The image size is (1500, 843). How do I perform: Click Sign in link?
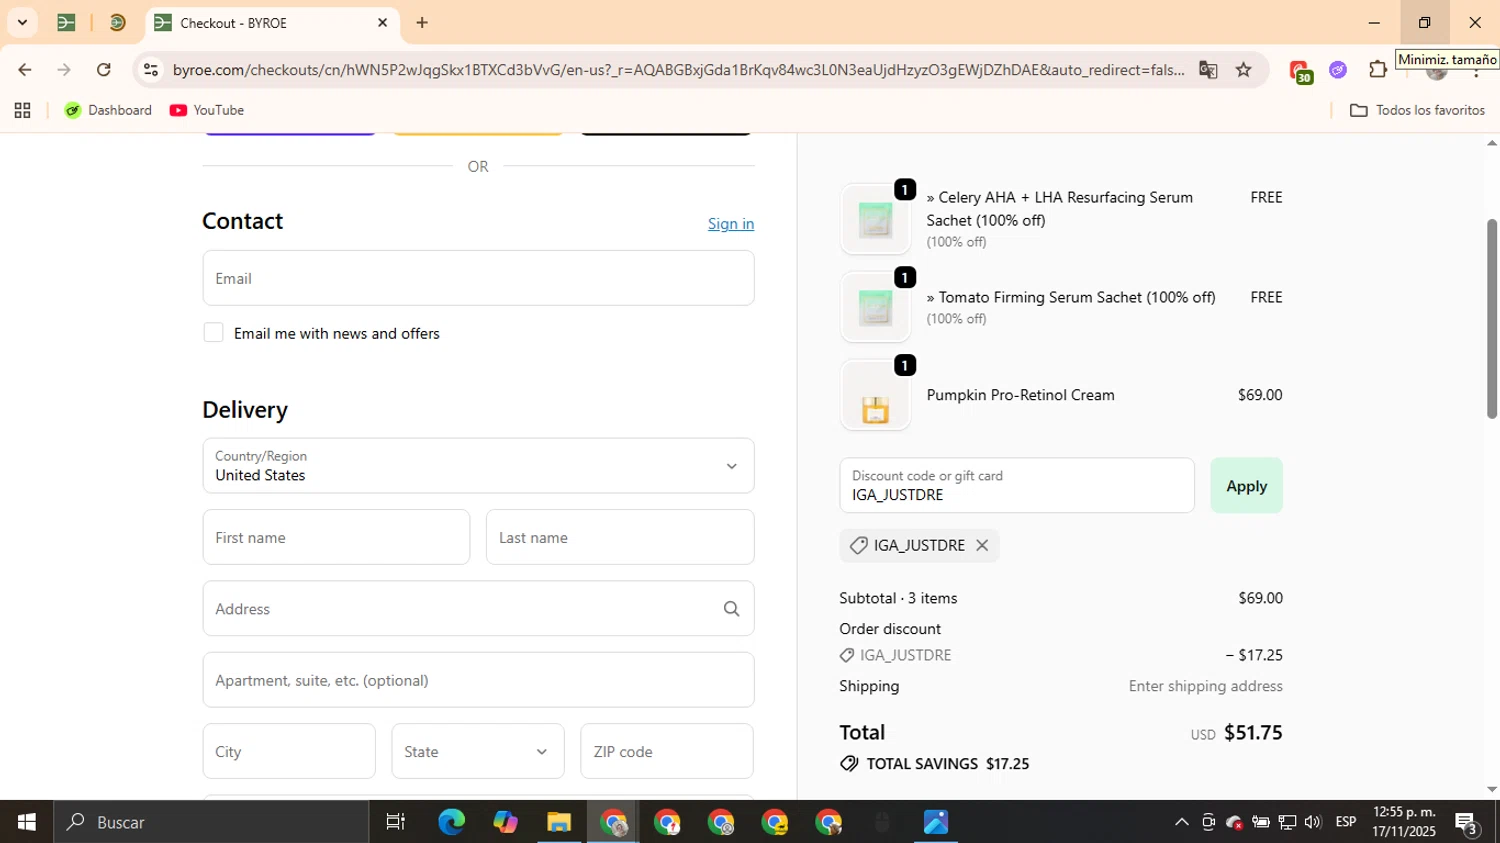(731, 223)
